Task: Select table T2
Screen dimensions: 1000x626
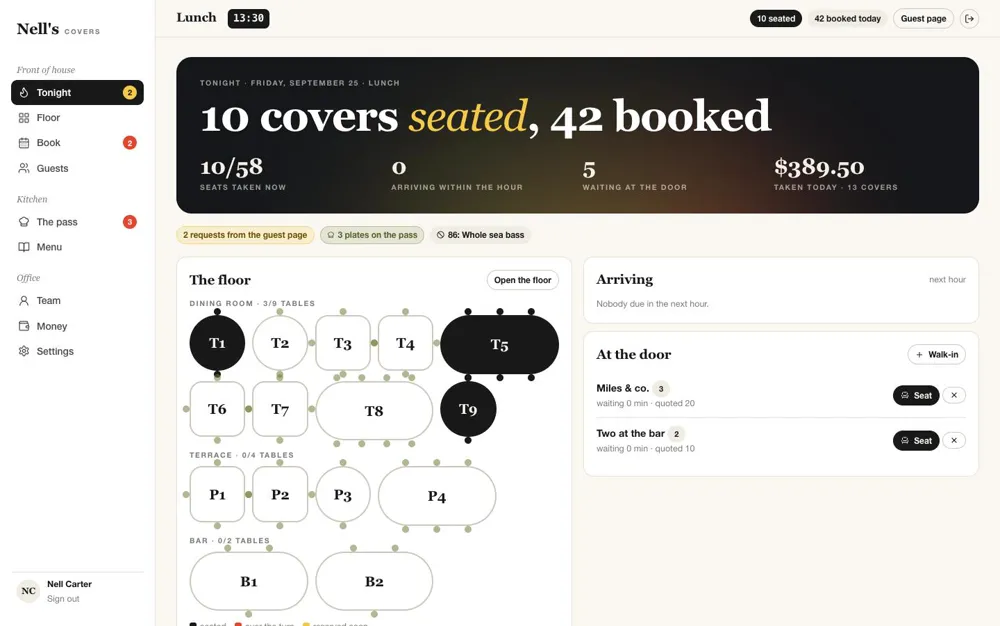Action: (x=280, y=343)
